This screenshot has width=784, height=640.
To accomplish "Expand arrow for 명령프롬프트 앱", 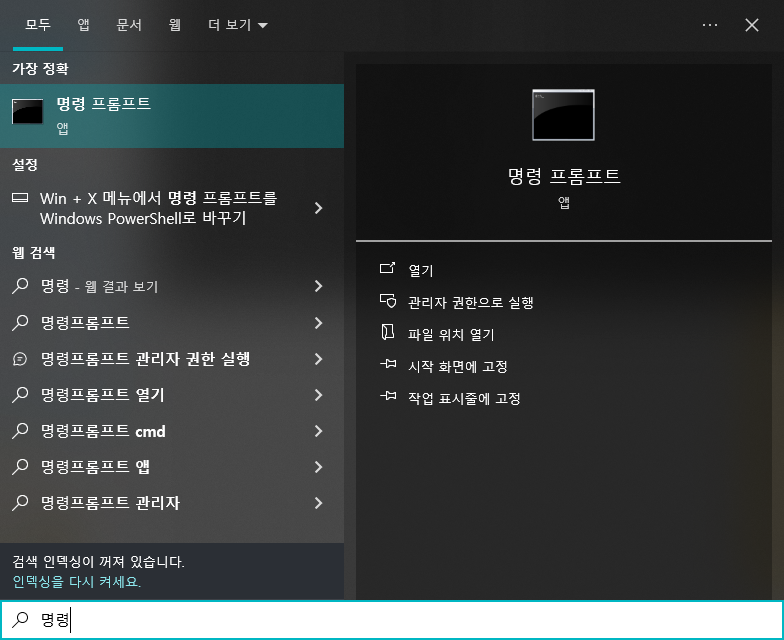I will click(318, 466).
